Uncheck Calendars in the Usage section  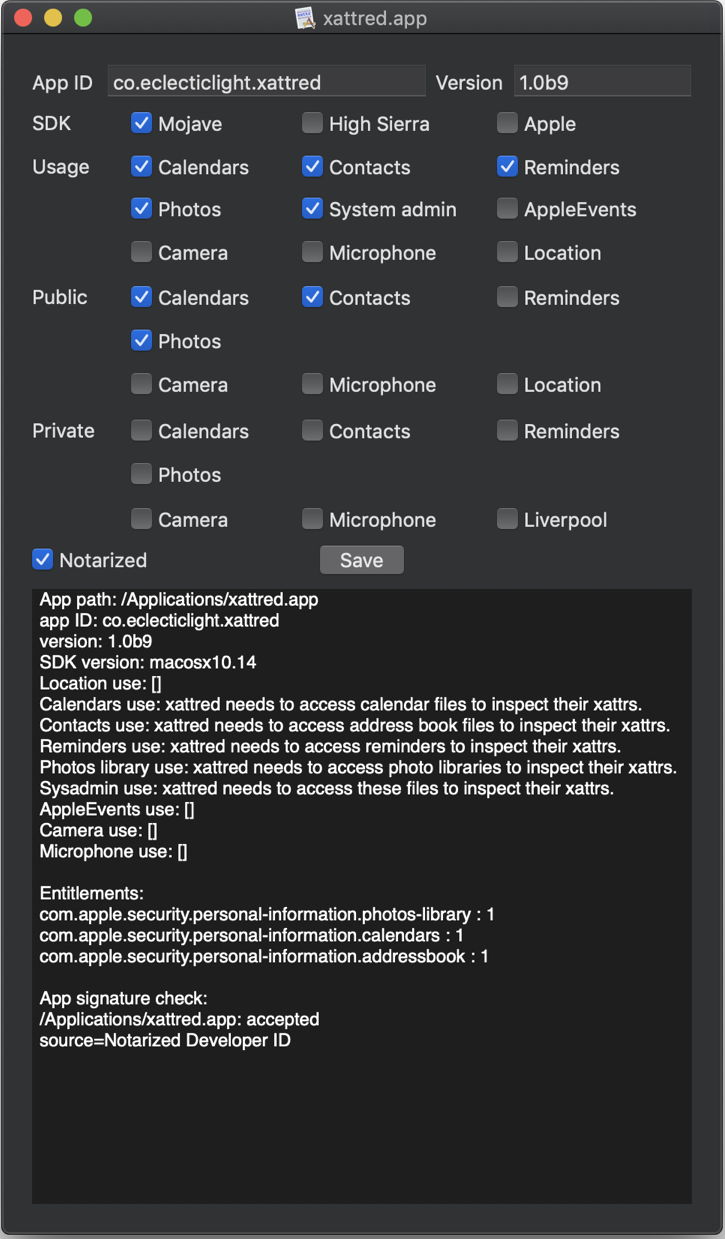pyautogui.click(x=142, y=167)
